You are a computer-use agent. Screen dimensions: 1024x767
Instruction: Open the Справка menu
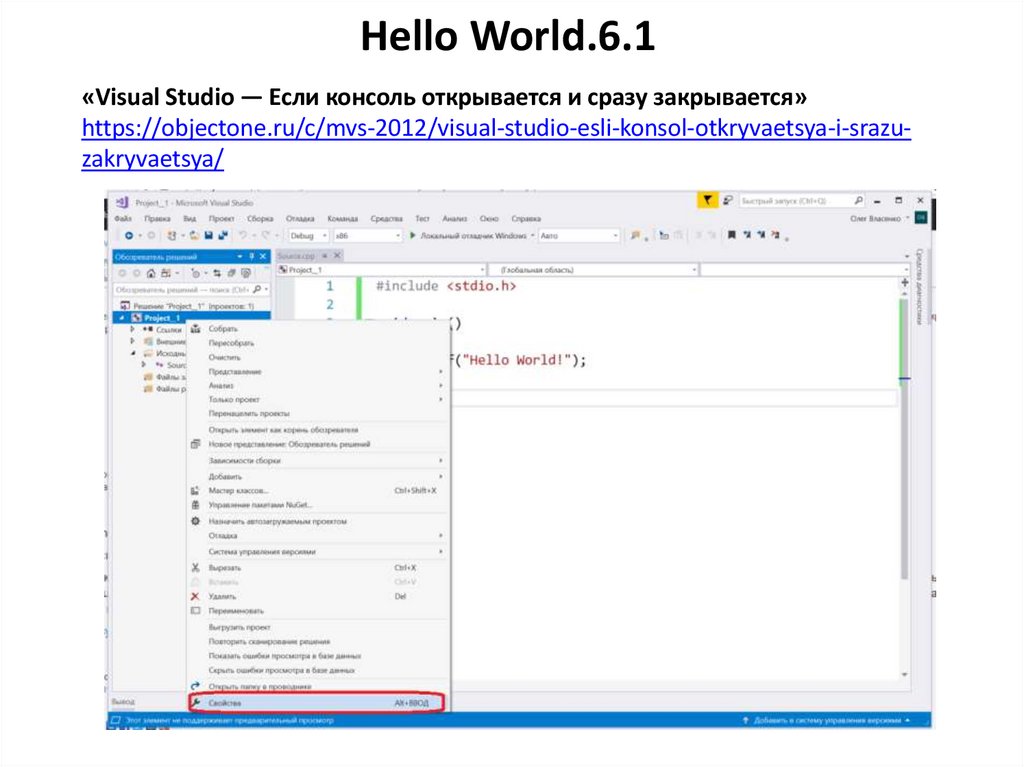pos(526,218)
